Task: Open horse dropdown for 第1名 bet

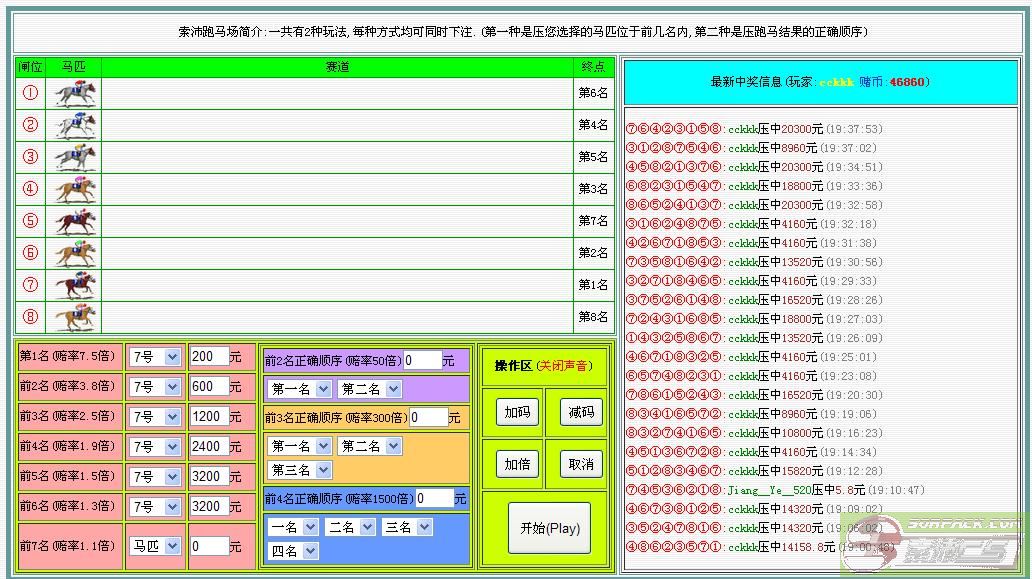Action: click(154, 357)
